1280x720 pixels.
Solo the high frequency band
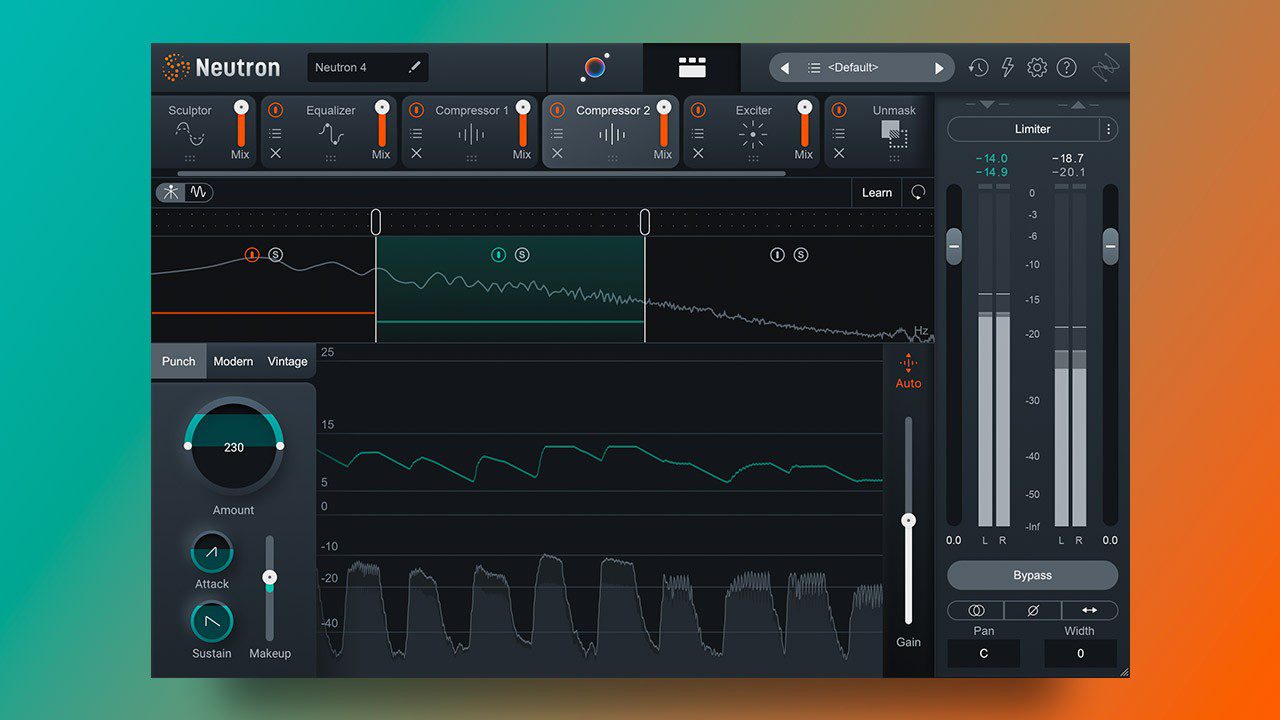coord(801,255)
